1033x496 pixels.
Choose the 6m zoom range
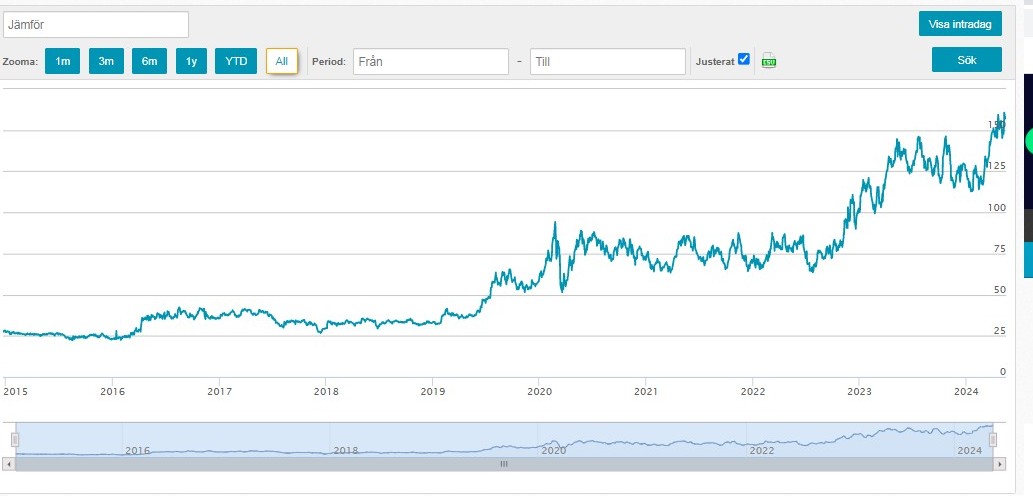[150, 61]
